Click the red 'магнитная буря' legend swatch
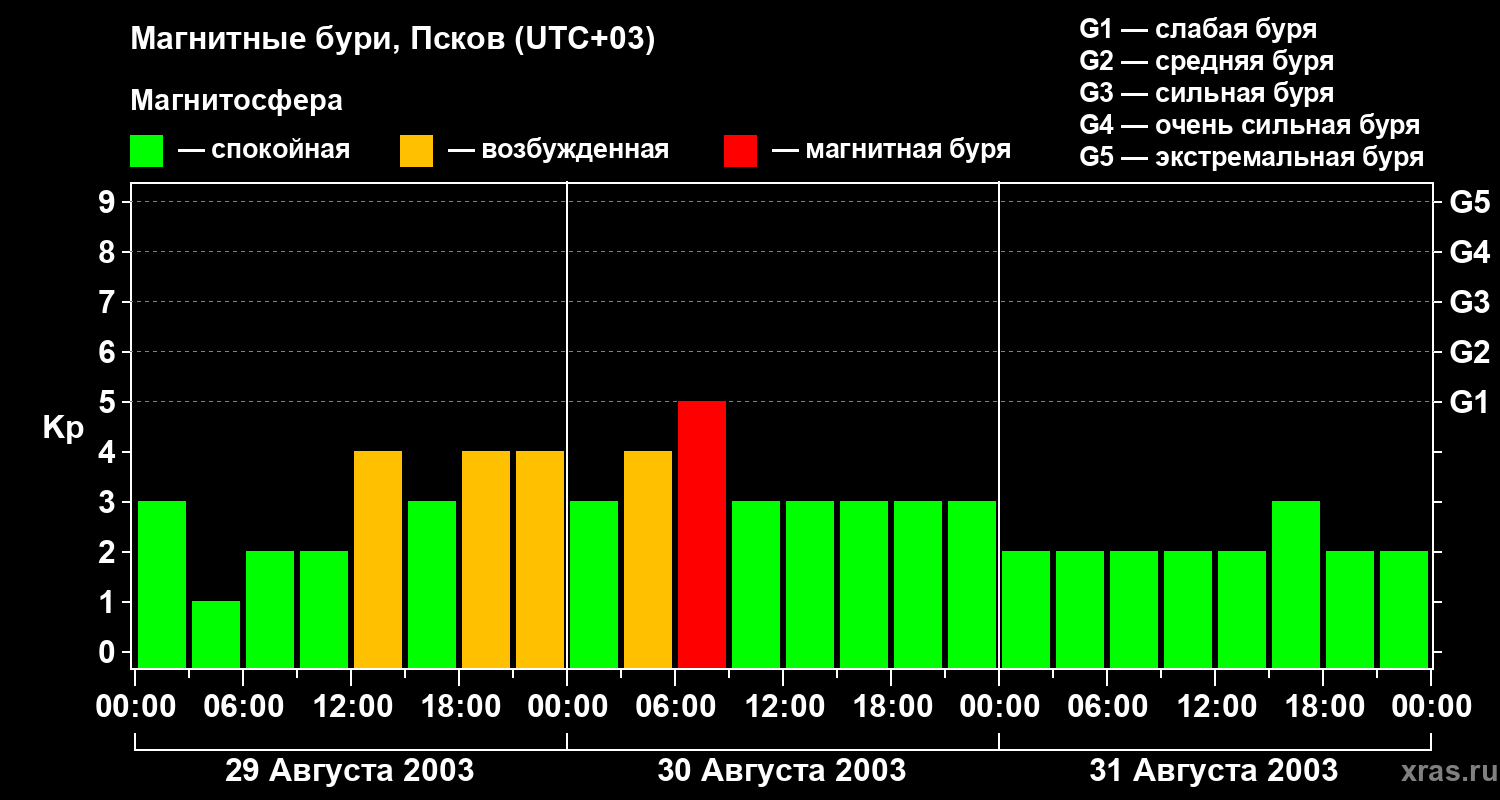 click(x=740, y=151)
